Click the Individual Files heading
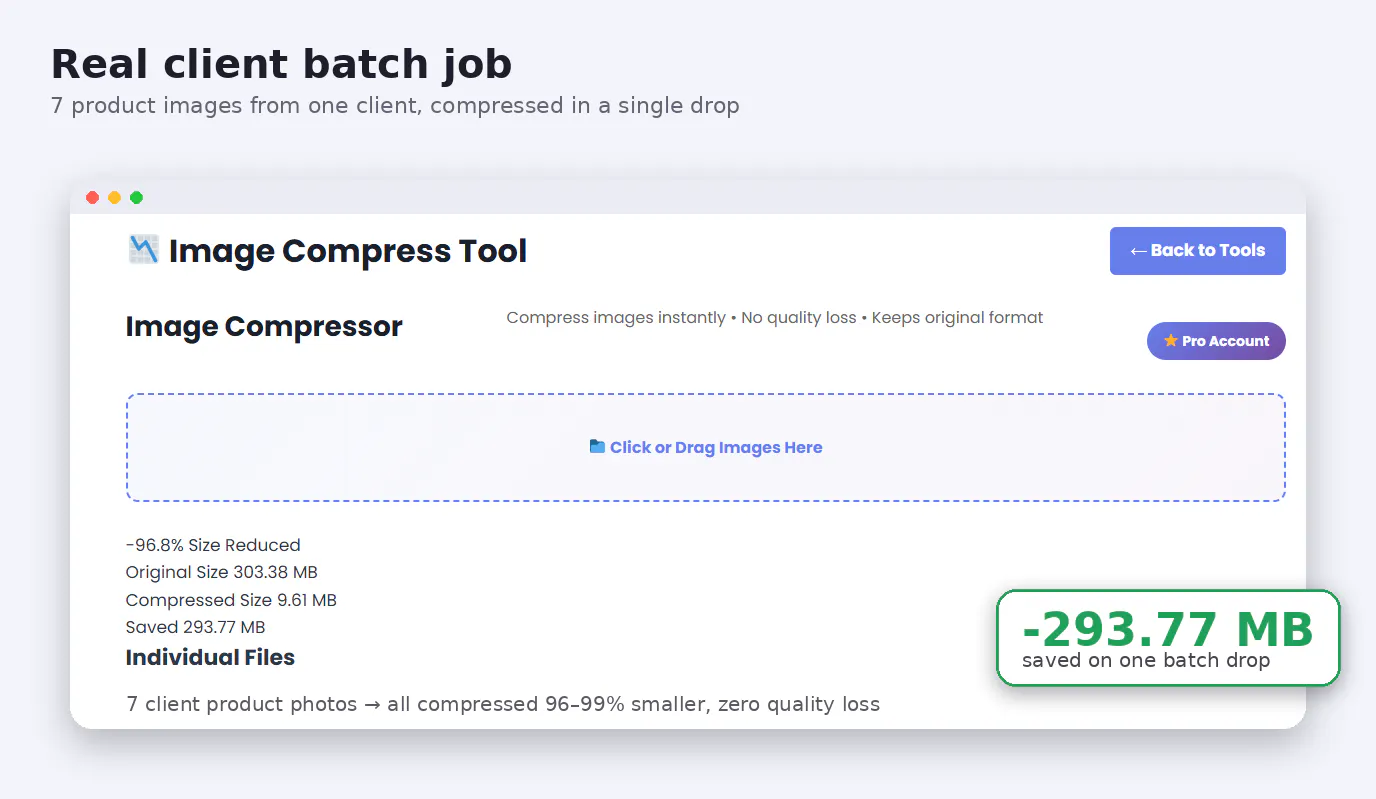 210,658
